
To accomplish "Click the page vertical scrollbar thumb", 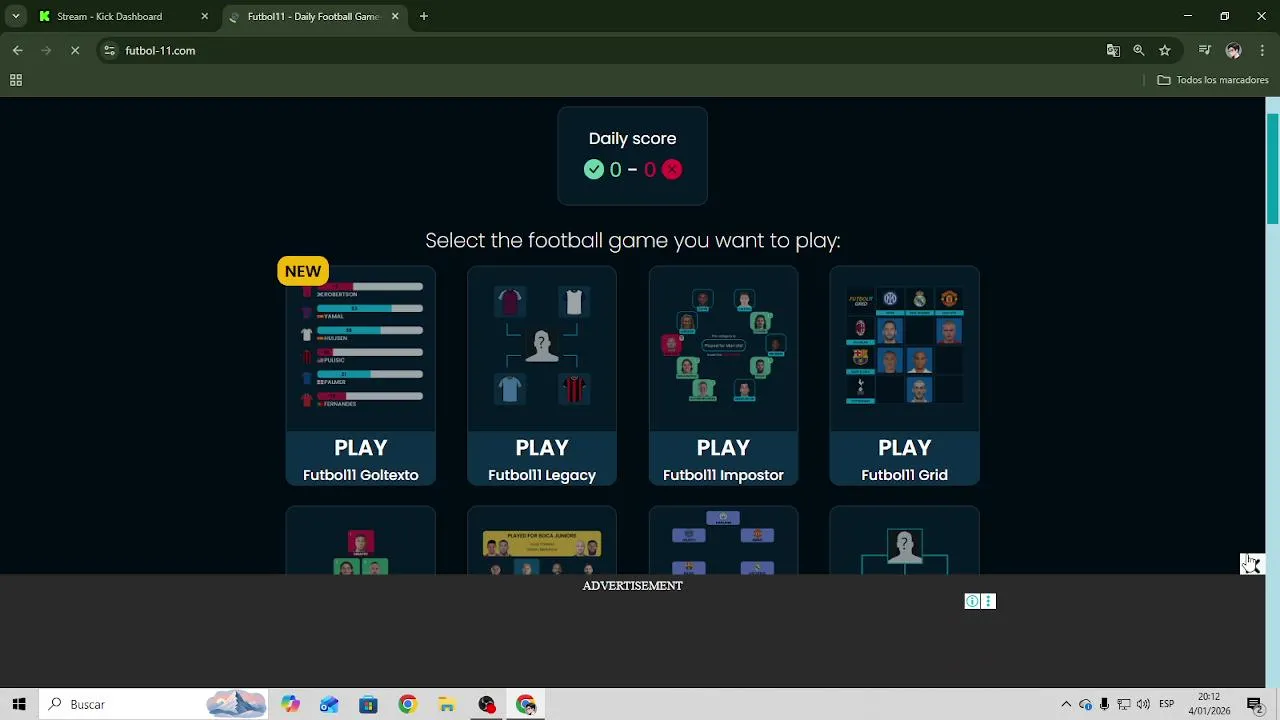I will coord(1273,169).
